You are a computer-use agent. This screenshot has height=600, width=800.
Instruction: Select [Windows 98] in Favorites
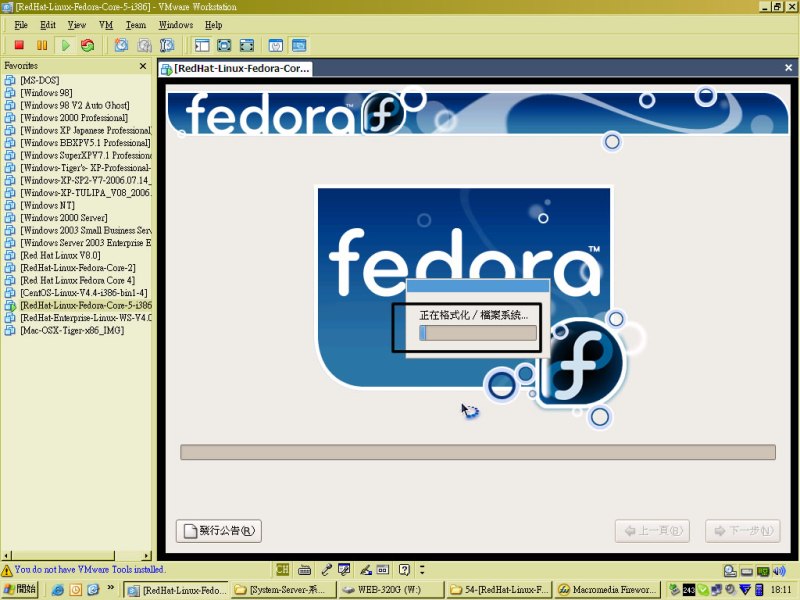[x=46, y=93]
